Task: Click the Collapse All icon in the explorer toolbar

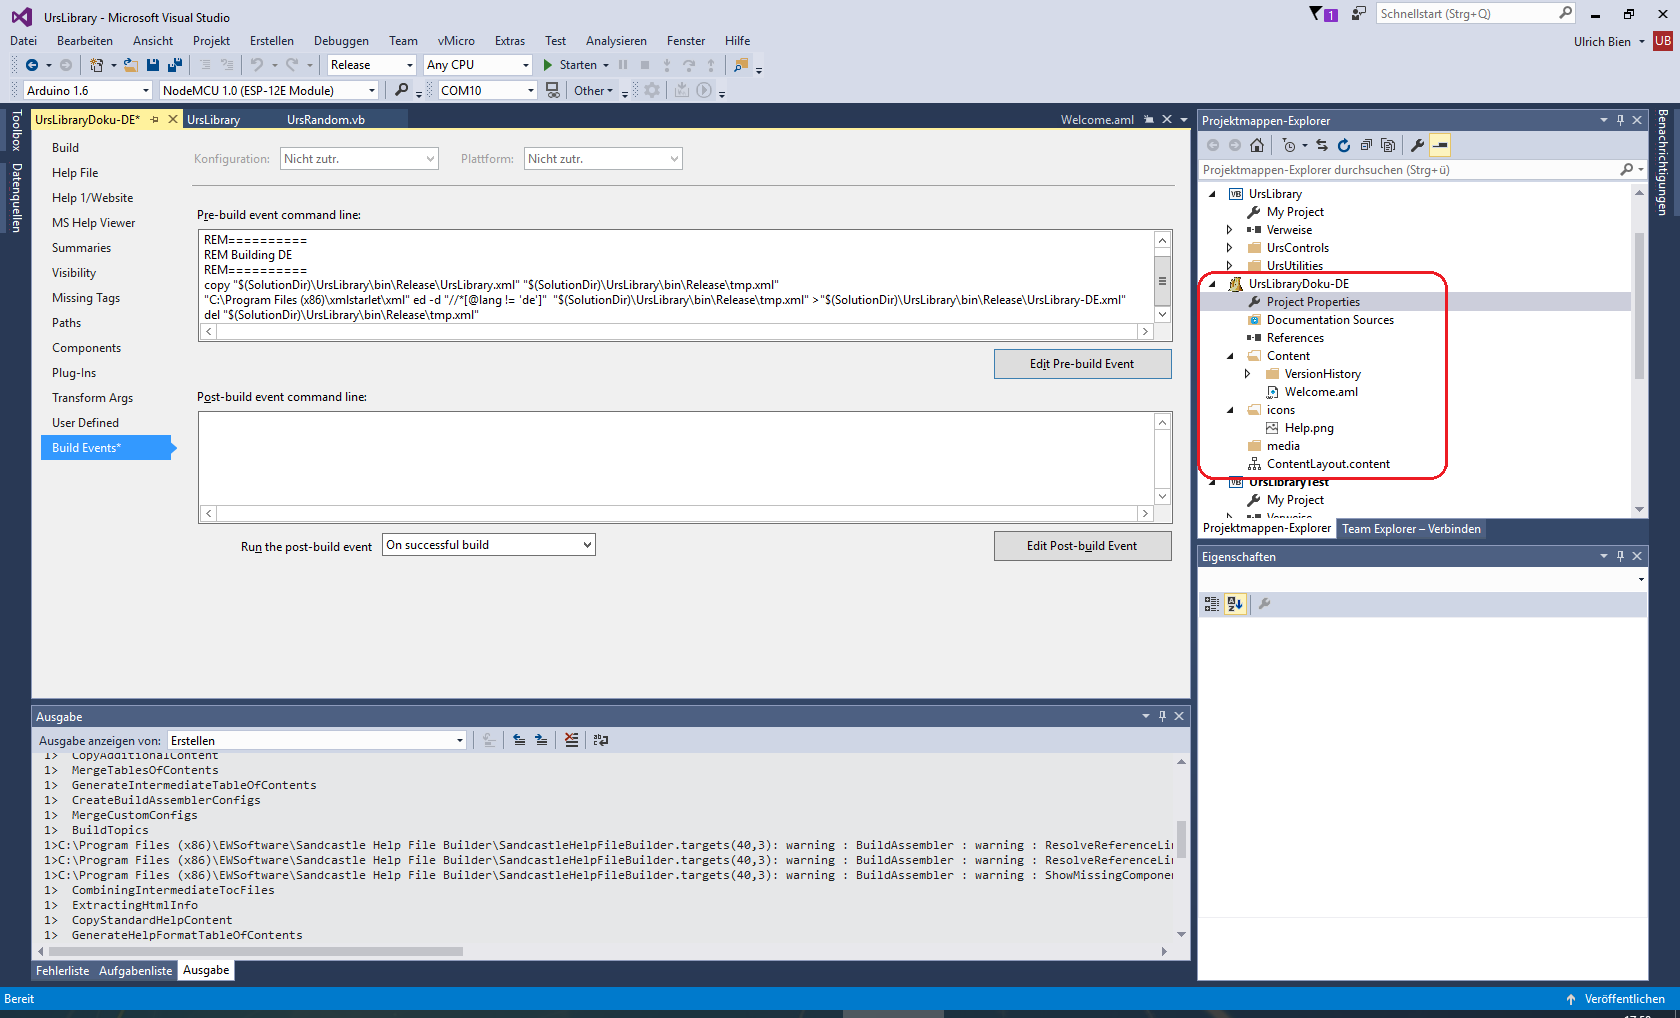Action: click(x=1366, y=145)
